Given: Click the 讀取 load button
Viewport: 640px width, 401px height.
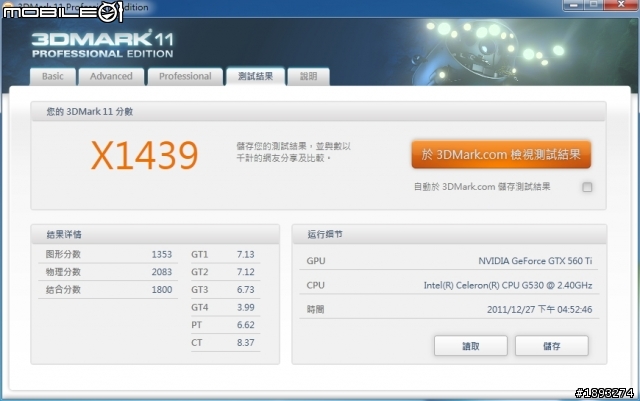Looking at the screenshot, I should [471, 346].
